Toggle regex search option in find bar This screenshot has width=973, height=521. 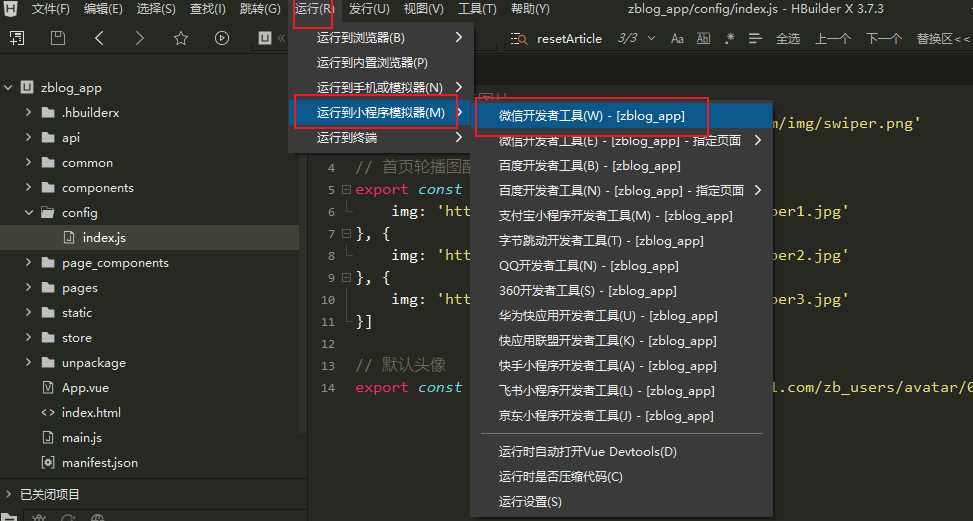click(729, 39)
